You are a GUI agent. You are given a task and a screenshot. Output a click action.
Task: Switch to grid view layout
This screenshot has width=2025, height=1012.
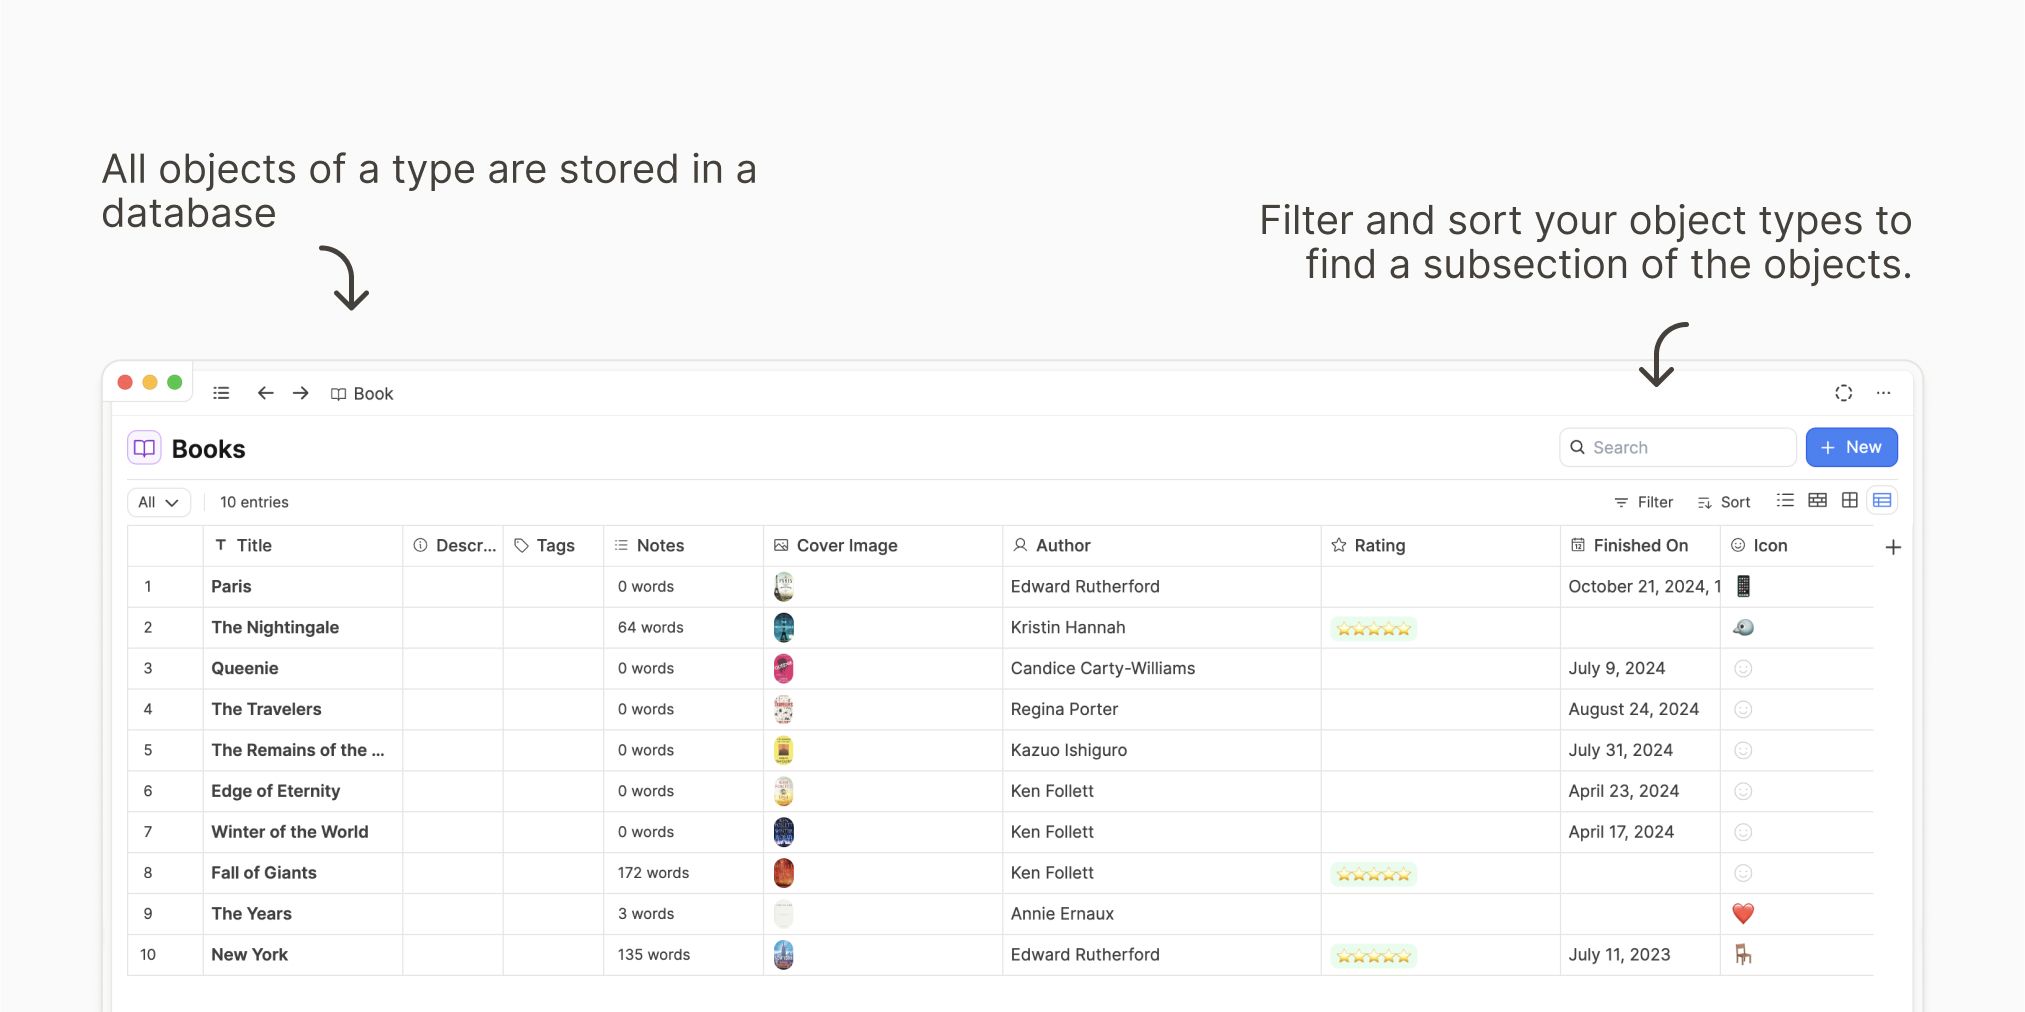pos(1849,500)
